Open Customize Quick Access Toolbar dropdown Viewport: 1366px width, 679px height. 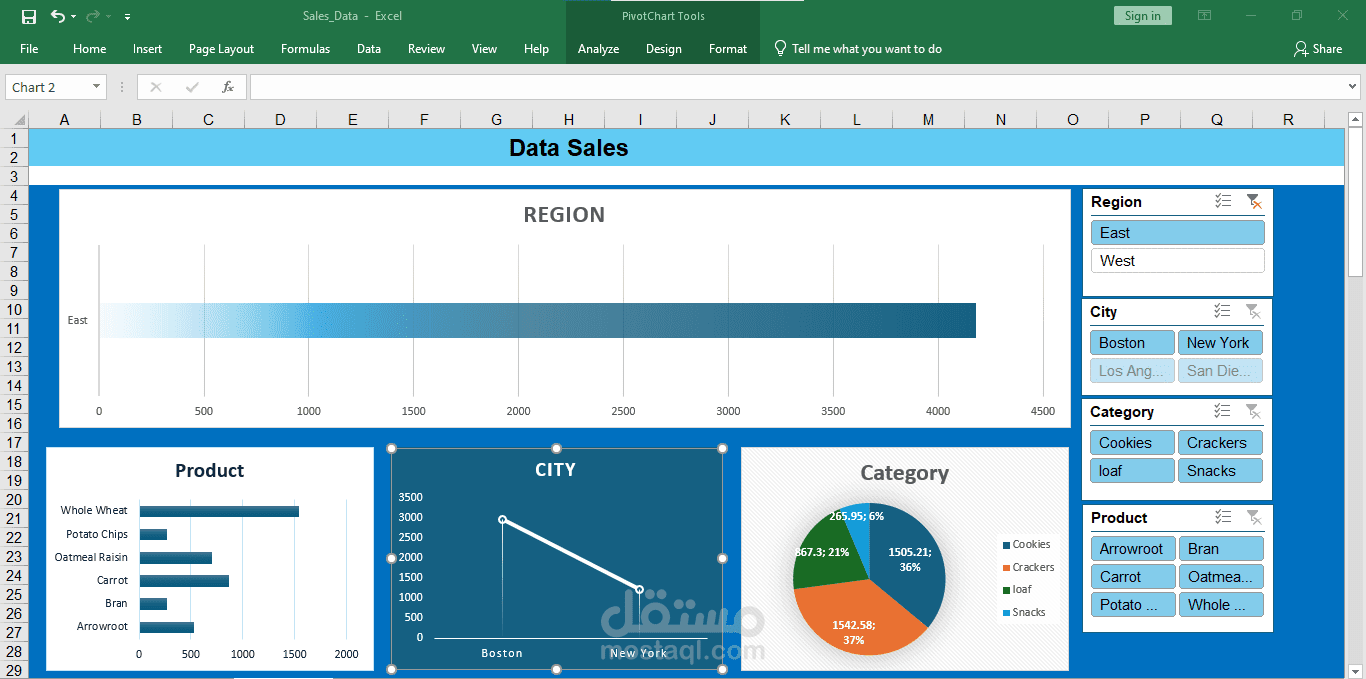pos(128,17)
